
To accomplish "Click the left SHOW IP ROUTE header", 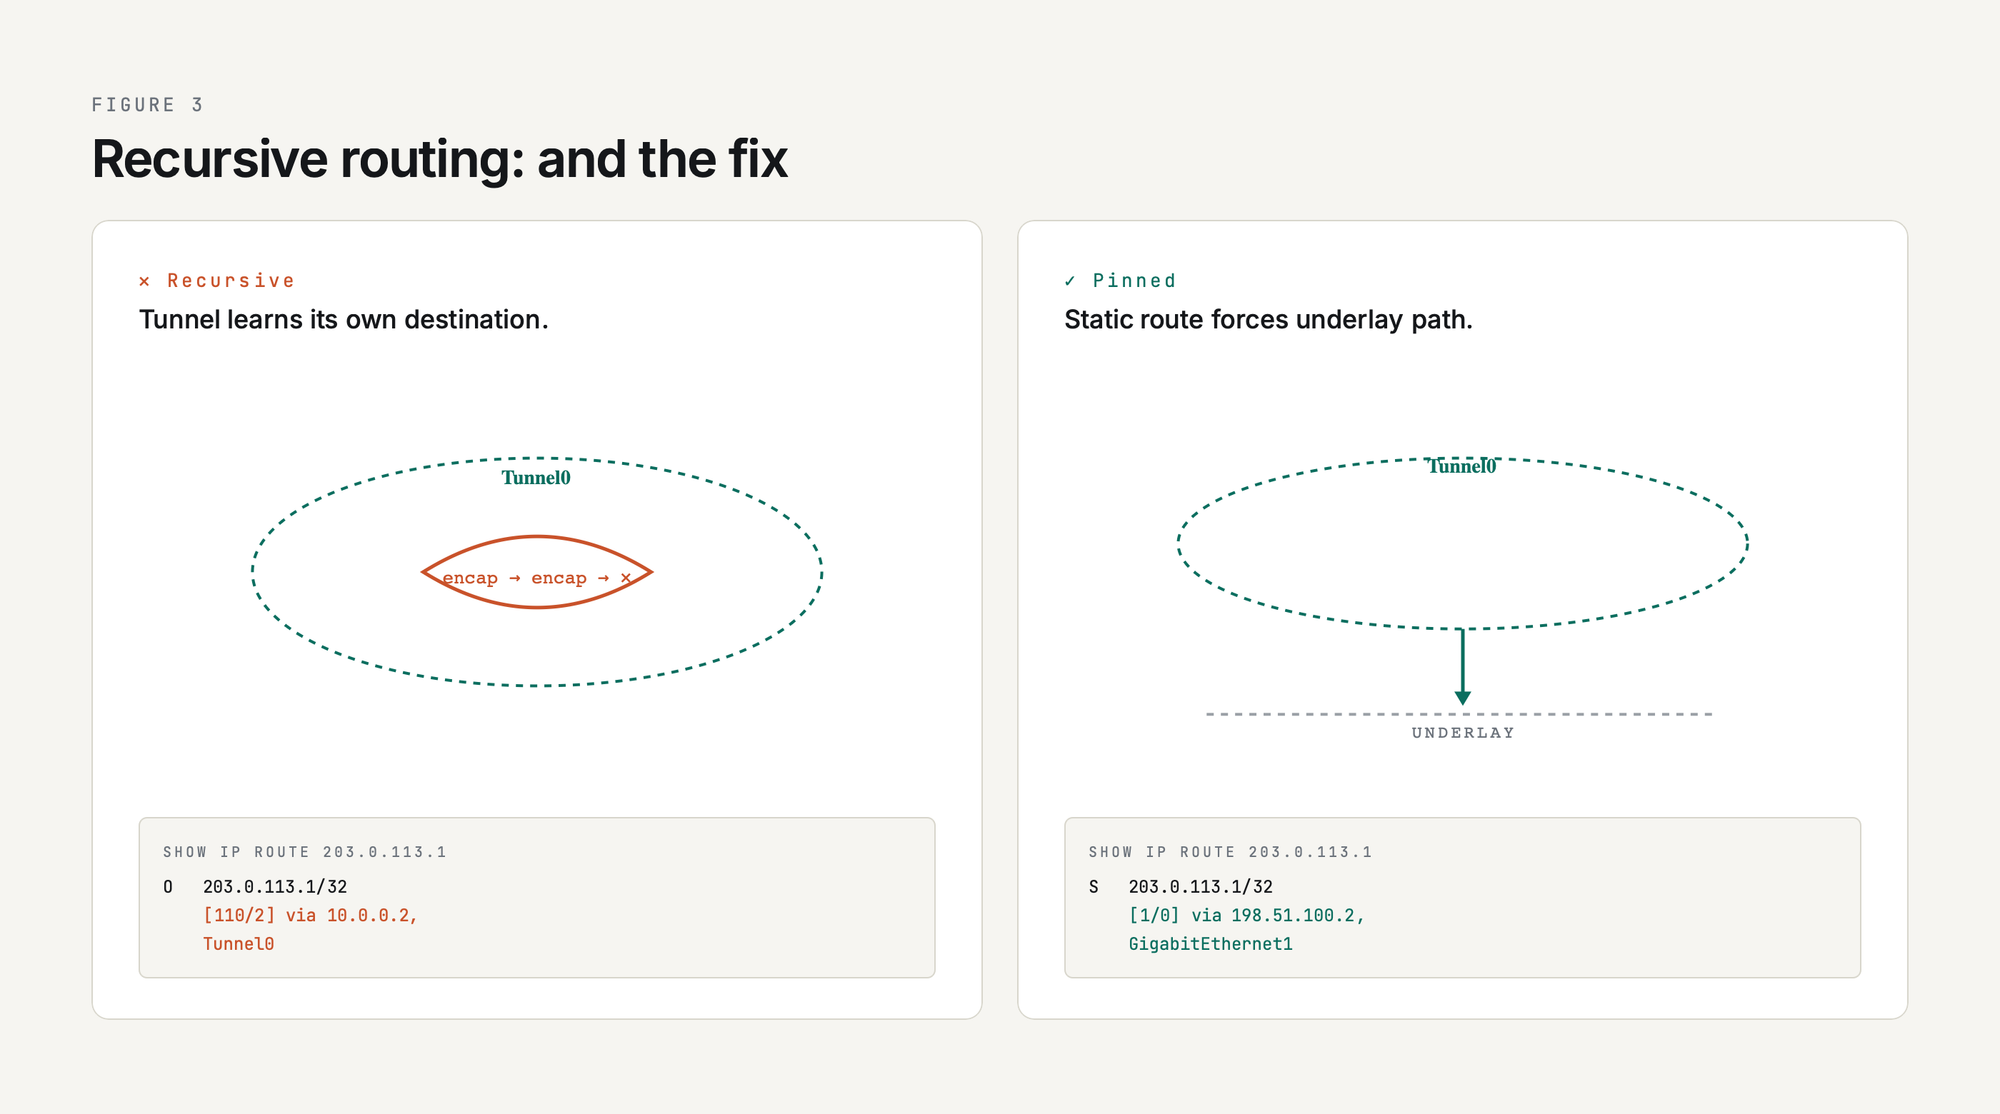I will tap(305, 852).
